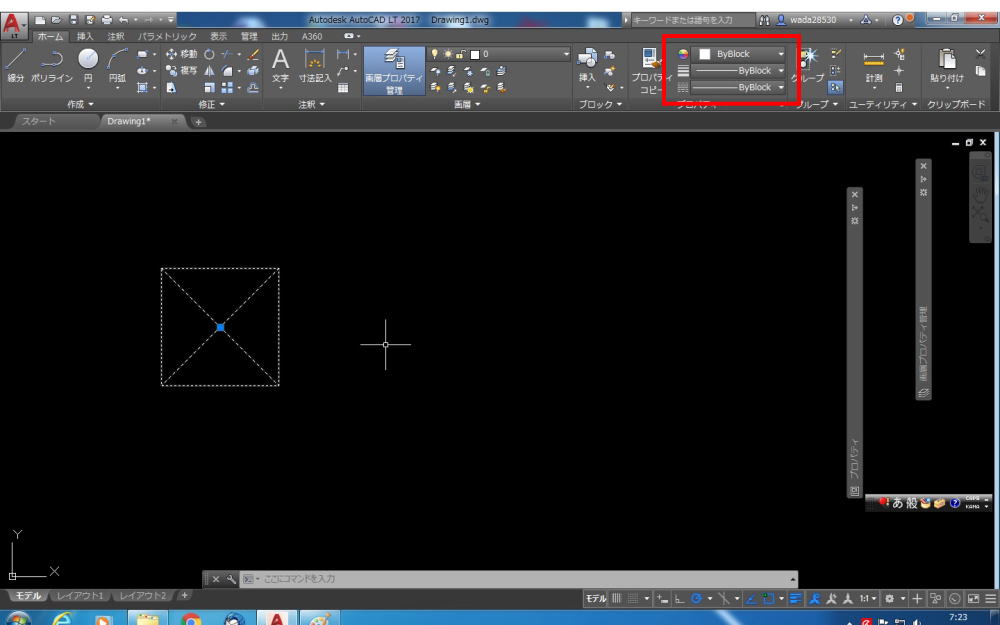Open the 挿入 (Insert) ribbon tab

click(x=85, y=36)
